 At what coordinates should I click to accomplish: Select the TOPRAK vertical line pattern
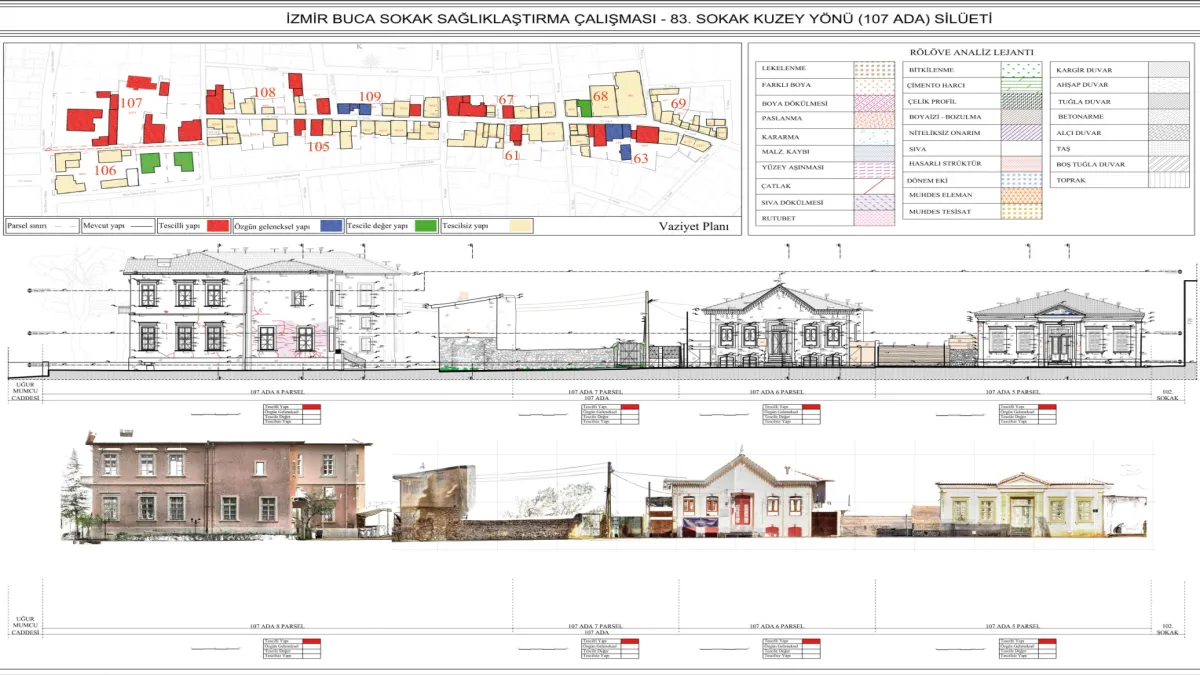(1167, 180)
